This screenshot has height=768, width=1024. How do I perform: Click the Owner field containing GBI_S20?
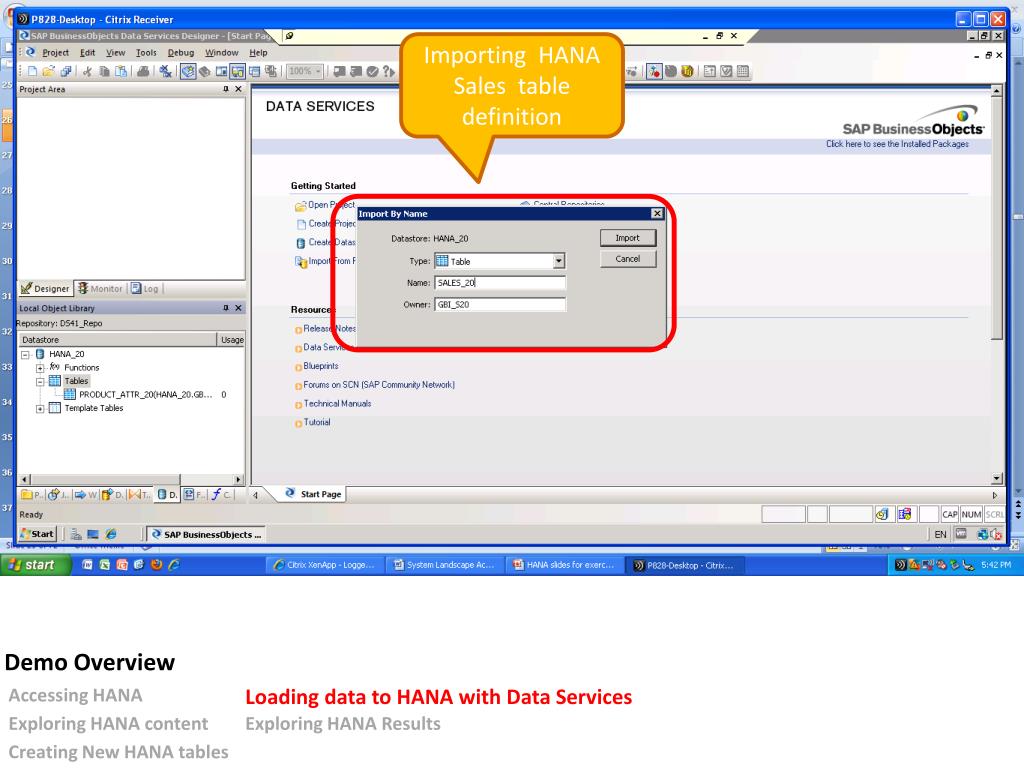(500, 304)
